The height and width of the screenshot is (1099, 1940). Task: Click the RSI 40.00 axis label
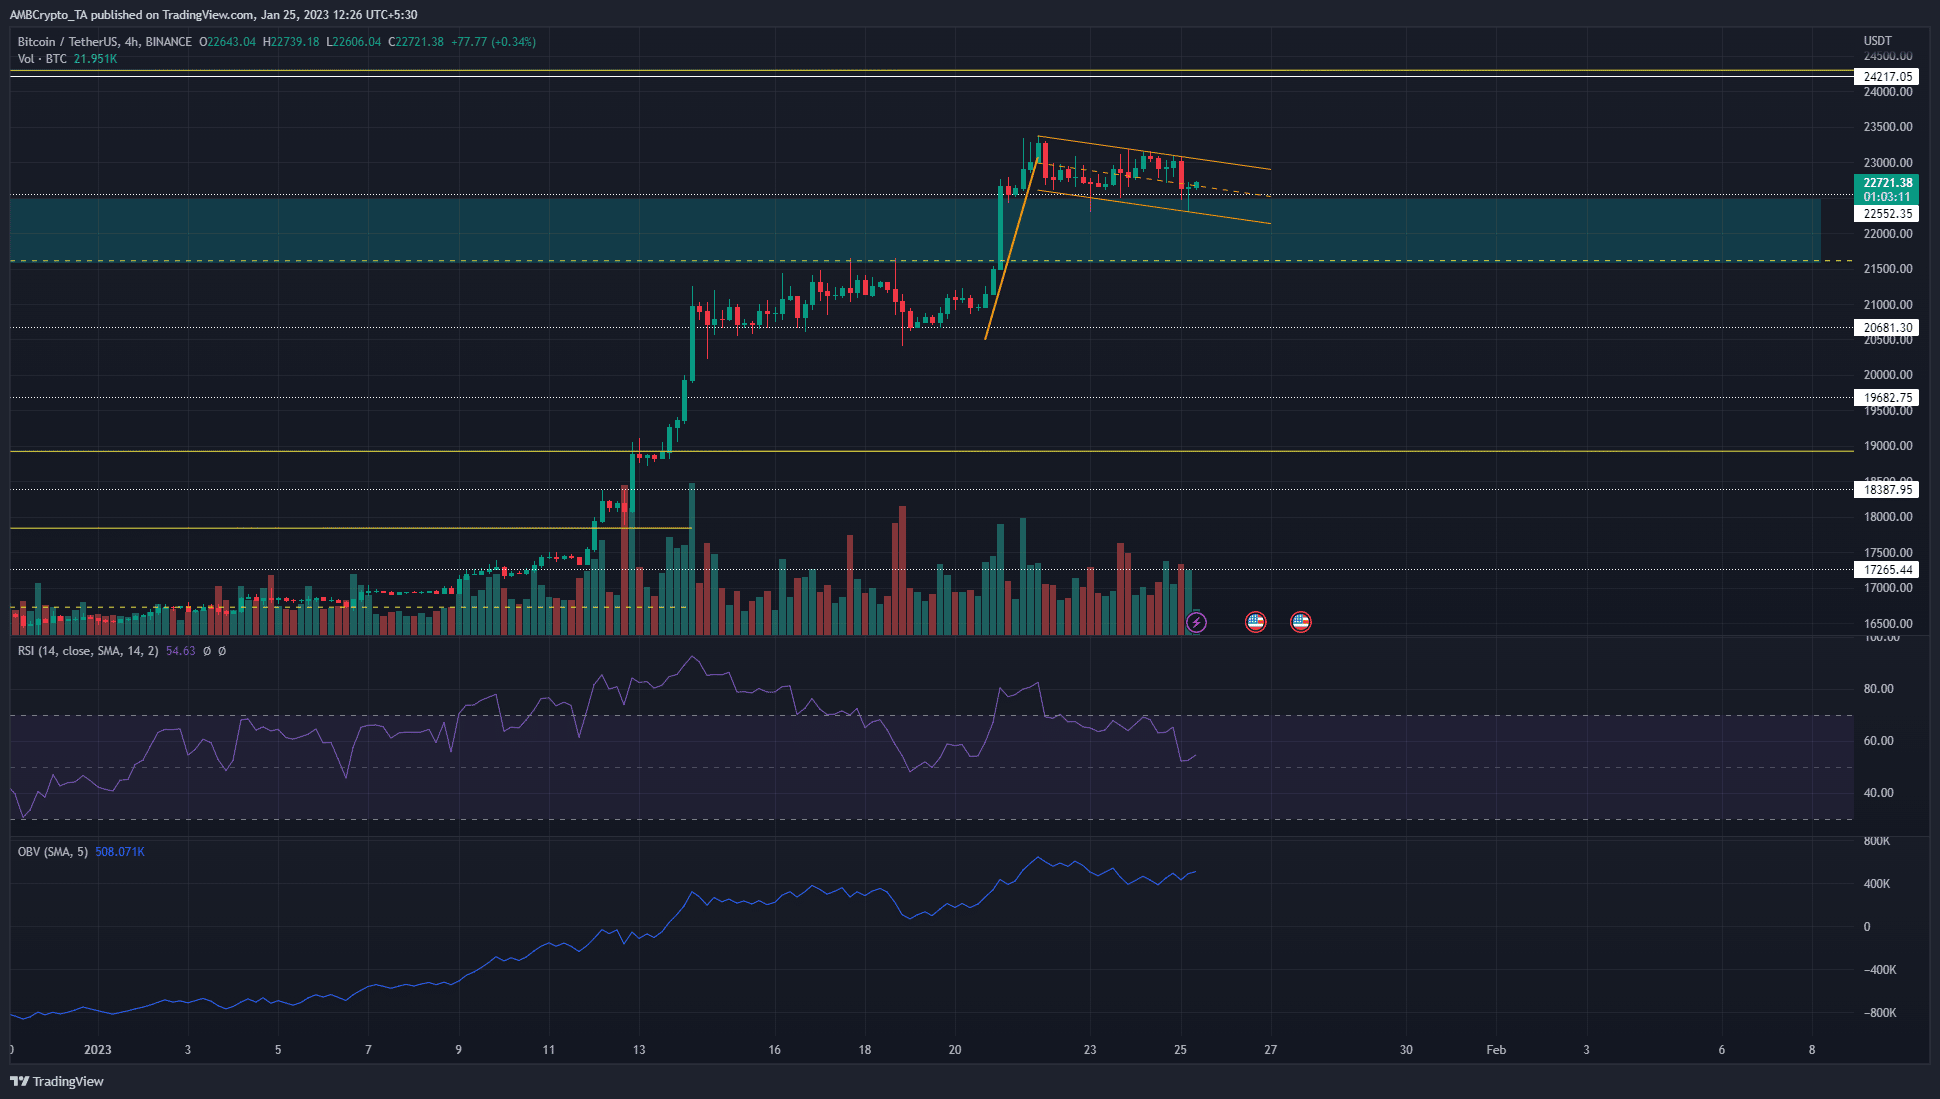(x=1878, y=793)
